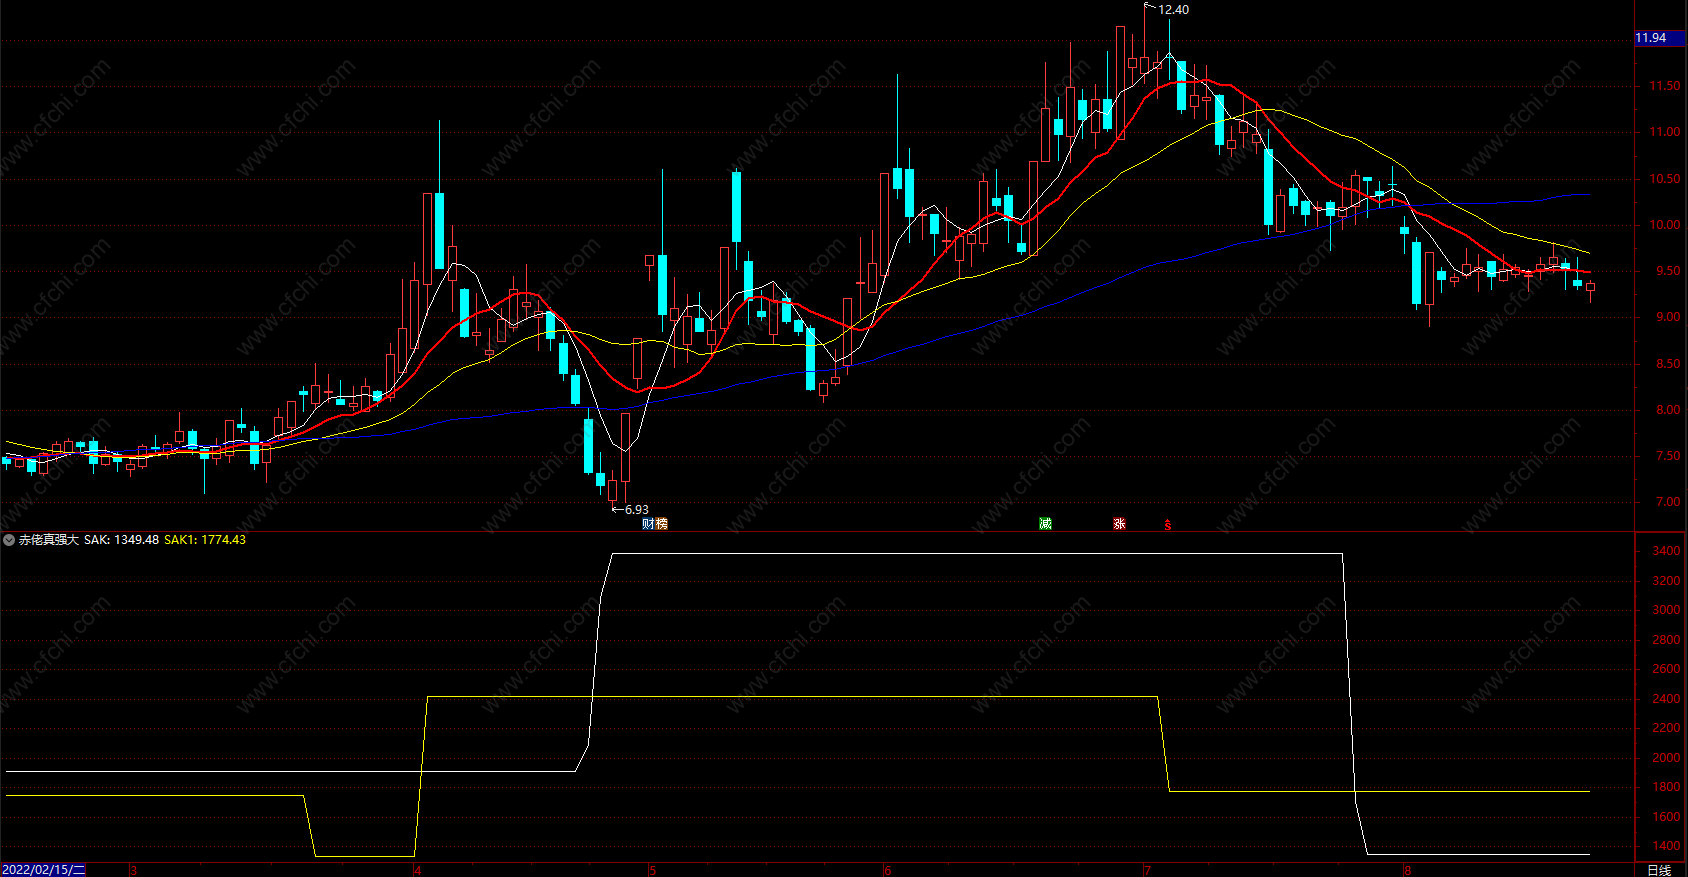Click the yellow SAK1 1774.43 label

pos(205,540)
